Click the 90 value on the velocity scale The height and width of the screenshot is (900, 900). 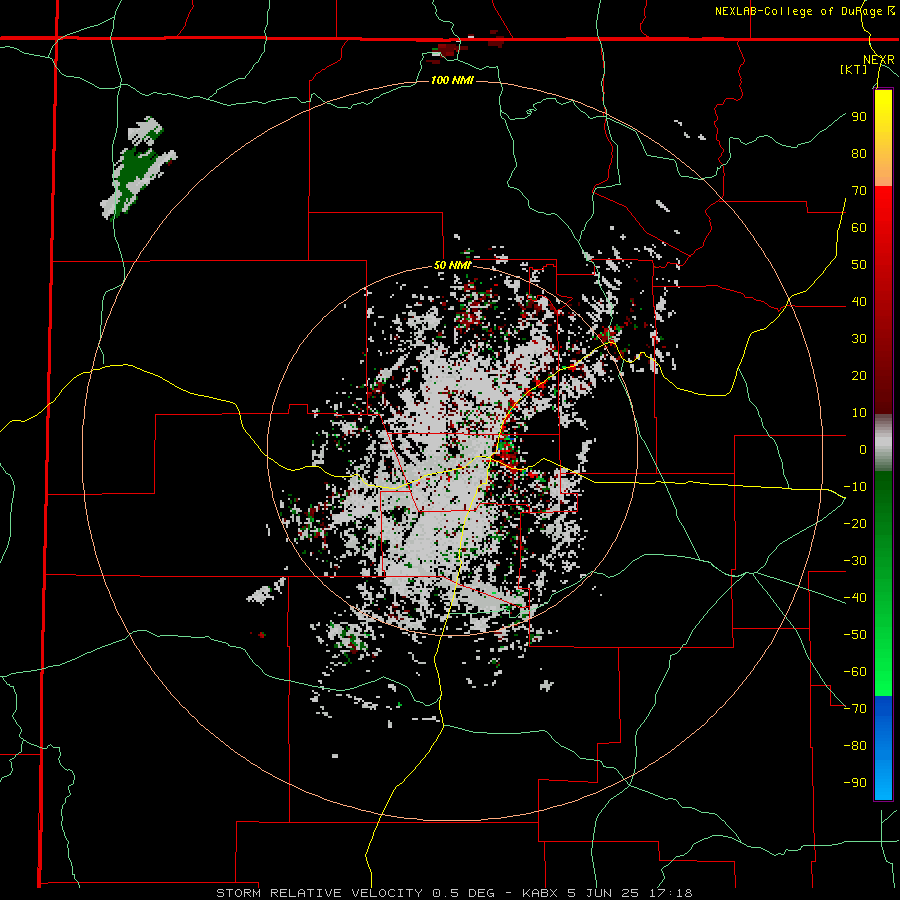[x=859, y=117]
